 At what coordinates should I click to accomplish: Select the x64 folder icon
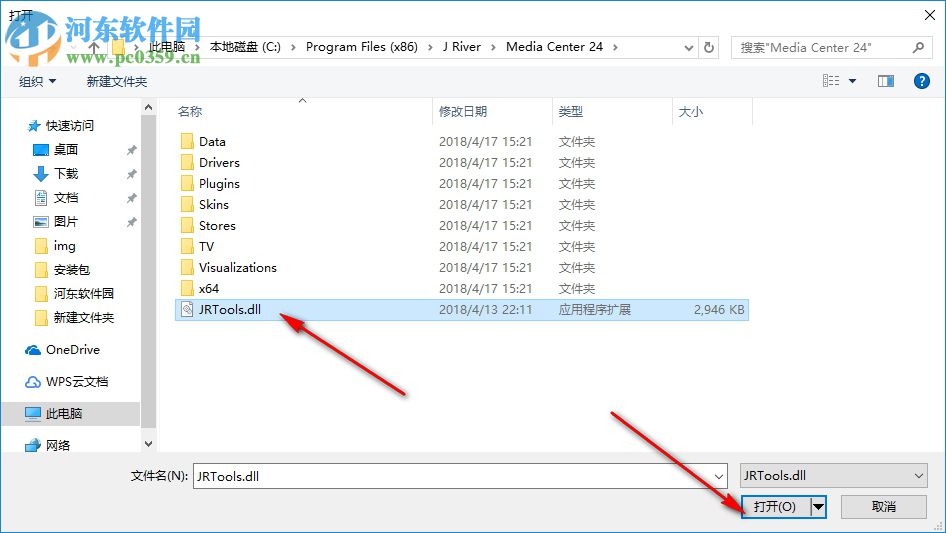[188, 289]
